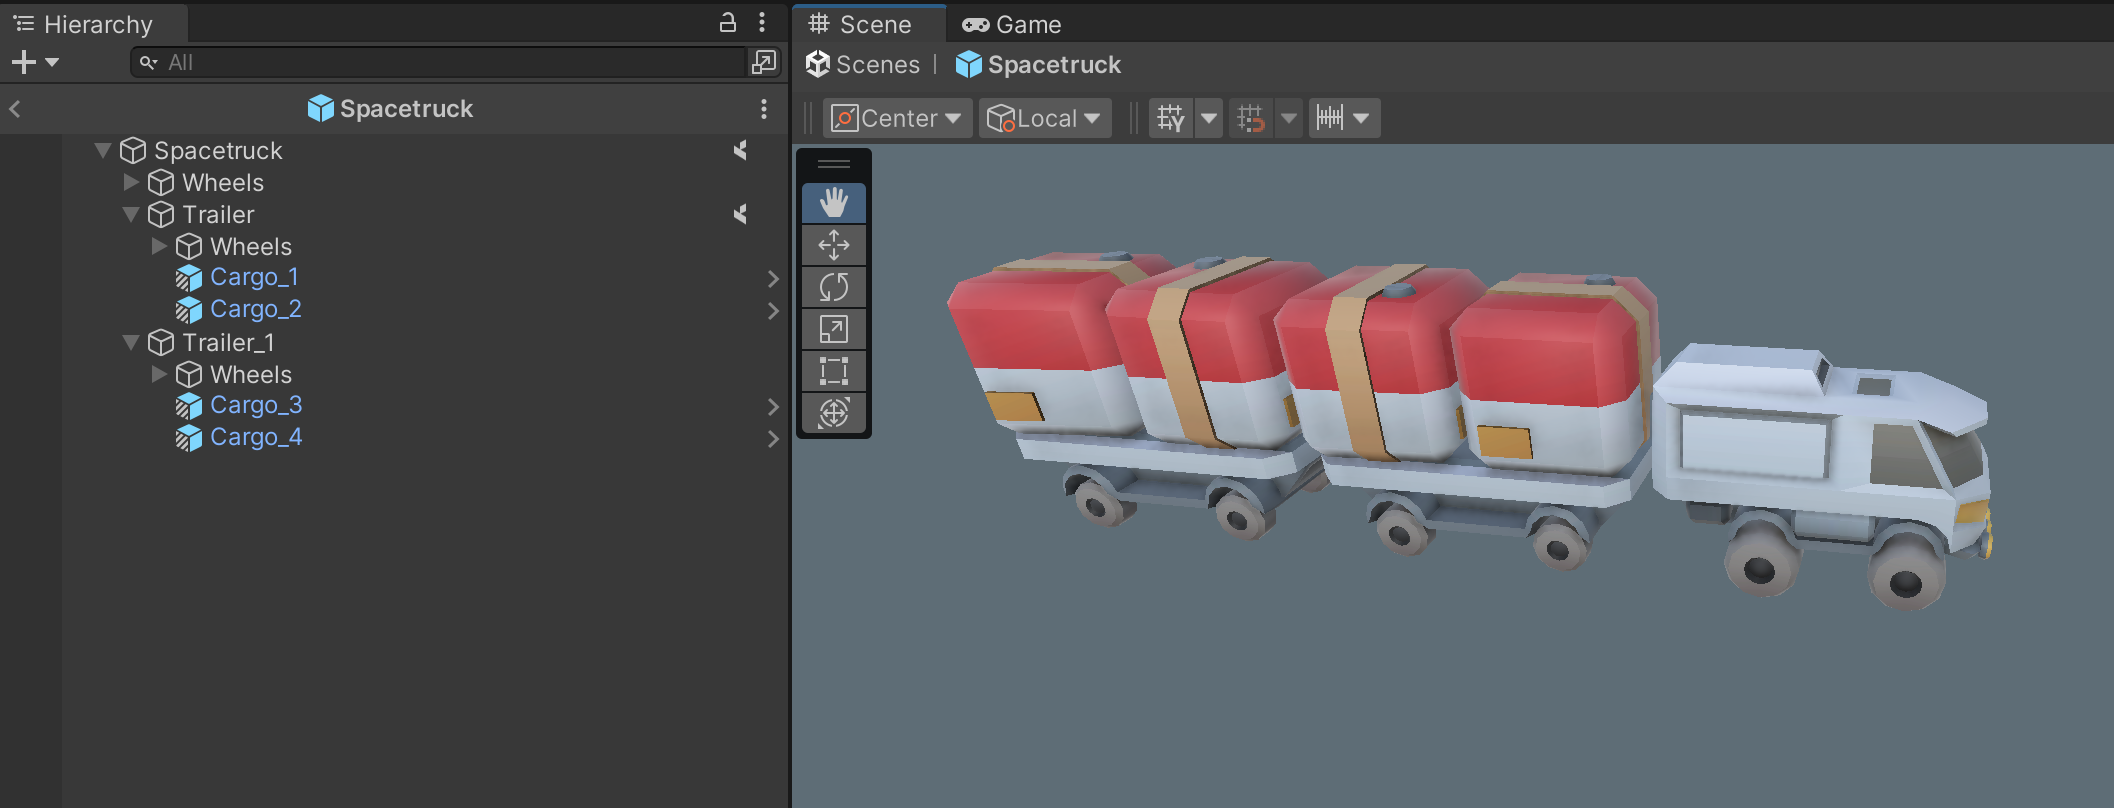Select the Scale tool
The width and height of the screenshot is (2114, 808).
(833, 329)
